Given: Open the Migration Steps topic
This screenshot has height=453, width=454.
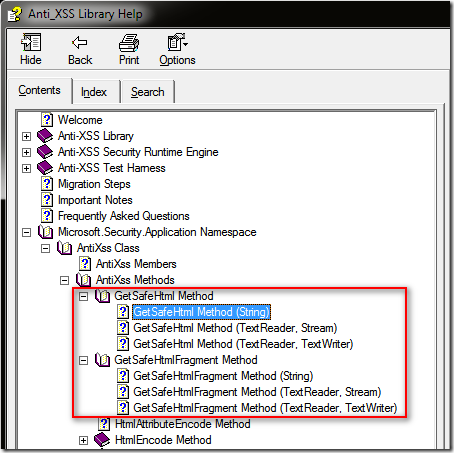Looking at the screenshot, I should pyautogui.click(x=94, y=184).
